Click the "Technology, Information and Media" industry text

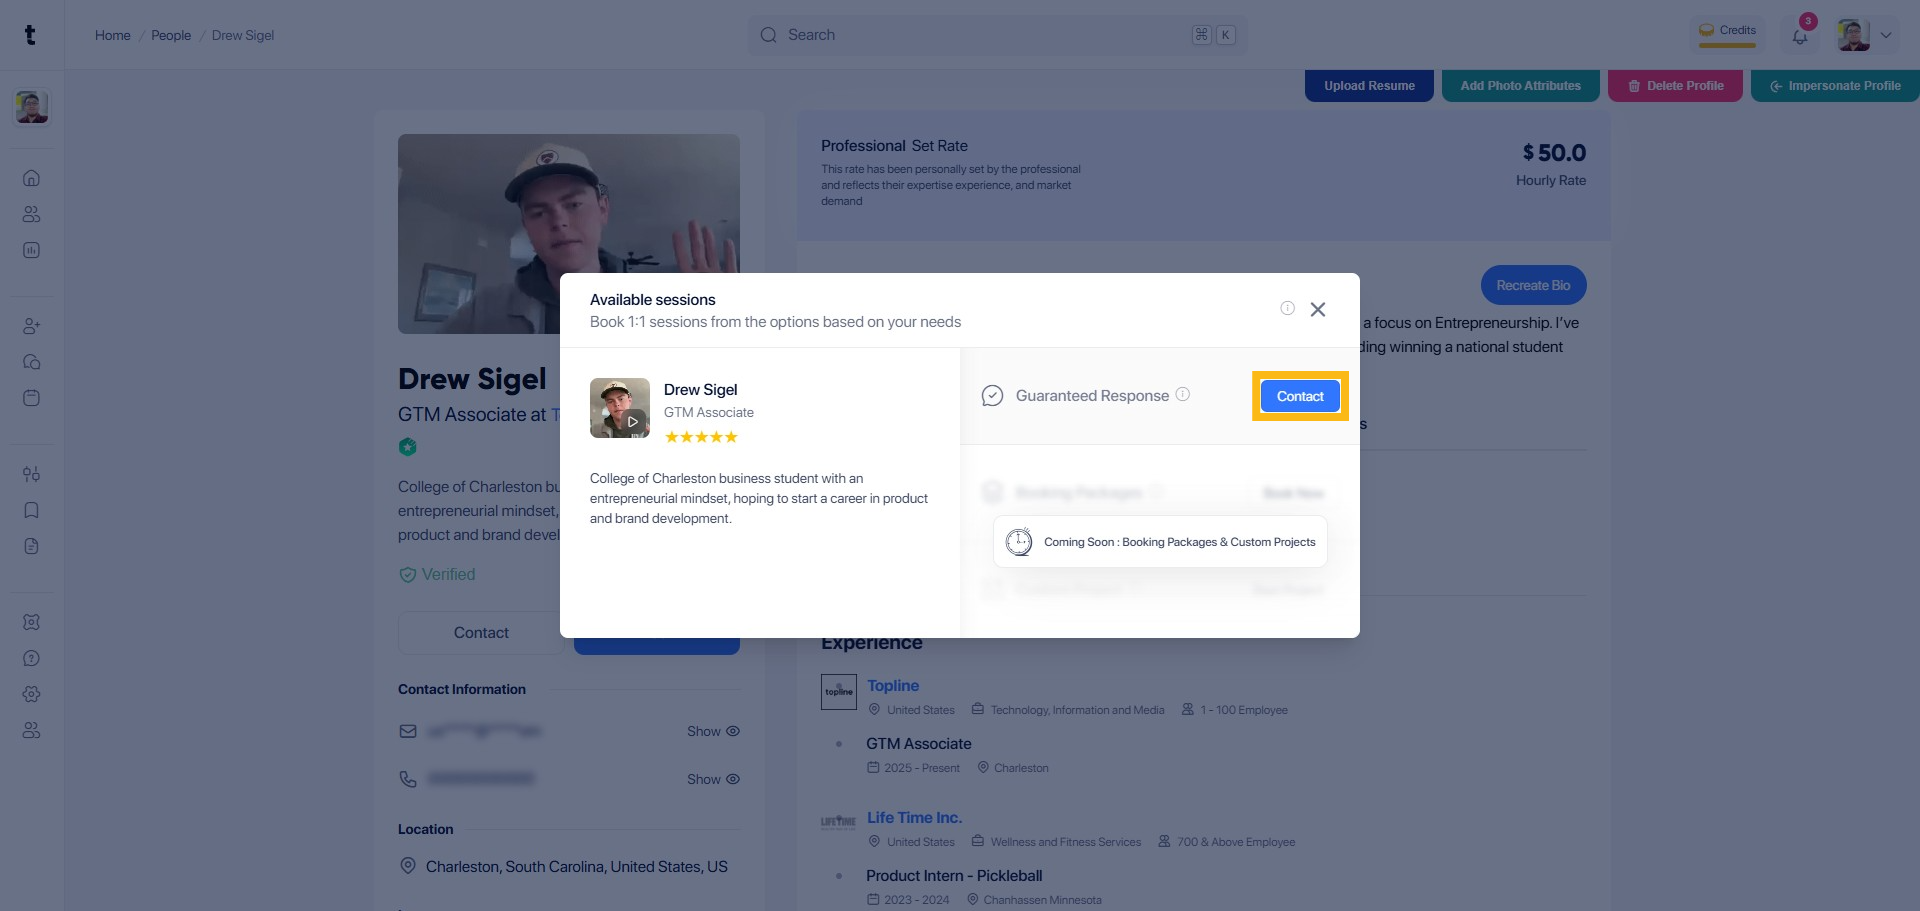pyautogui.click(x=1077, y=710)
